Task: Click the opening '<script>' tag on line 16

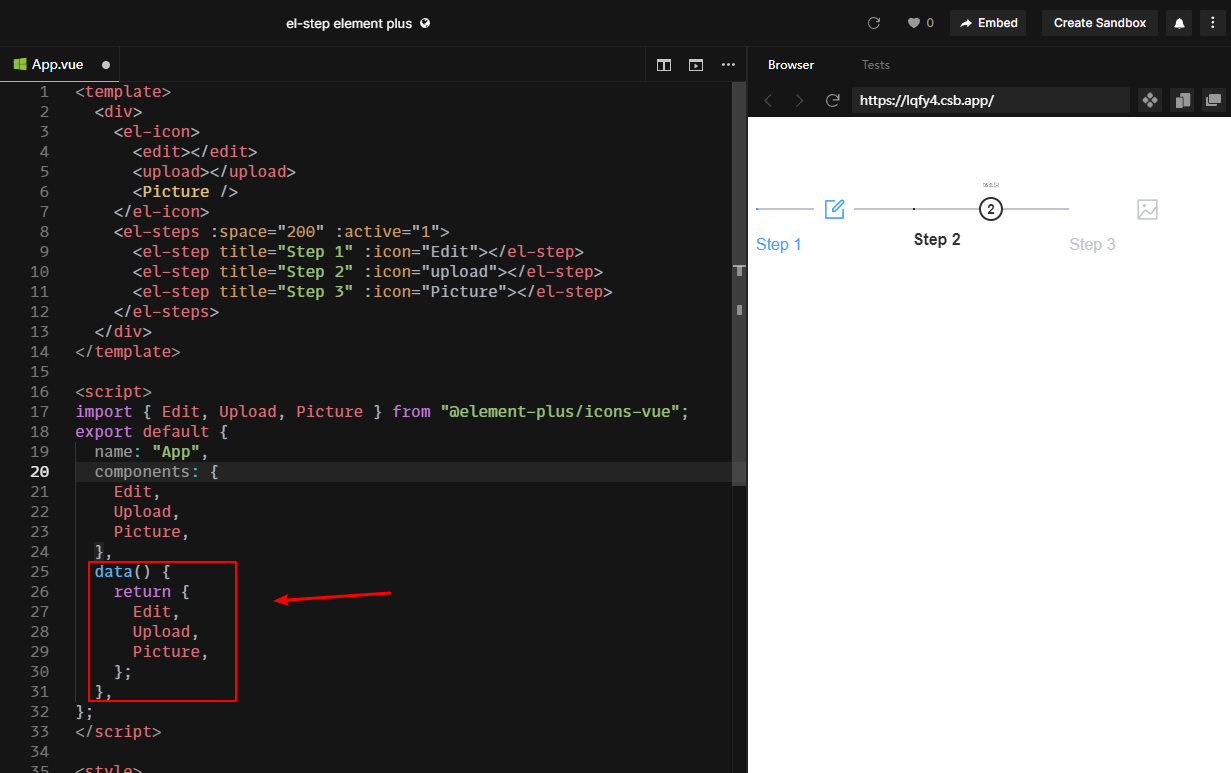Action: (x=113, y=391)
